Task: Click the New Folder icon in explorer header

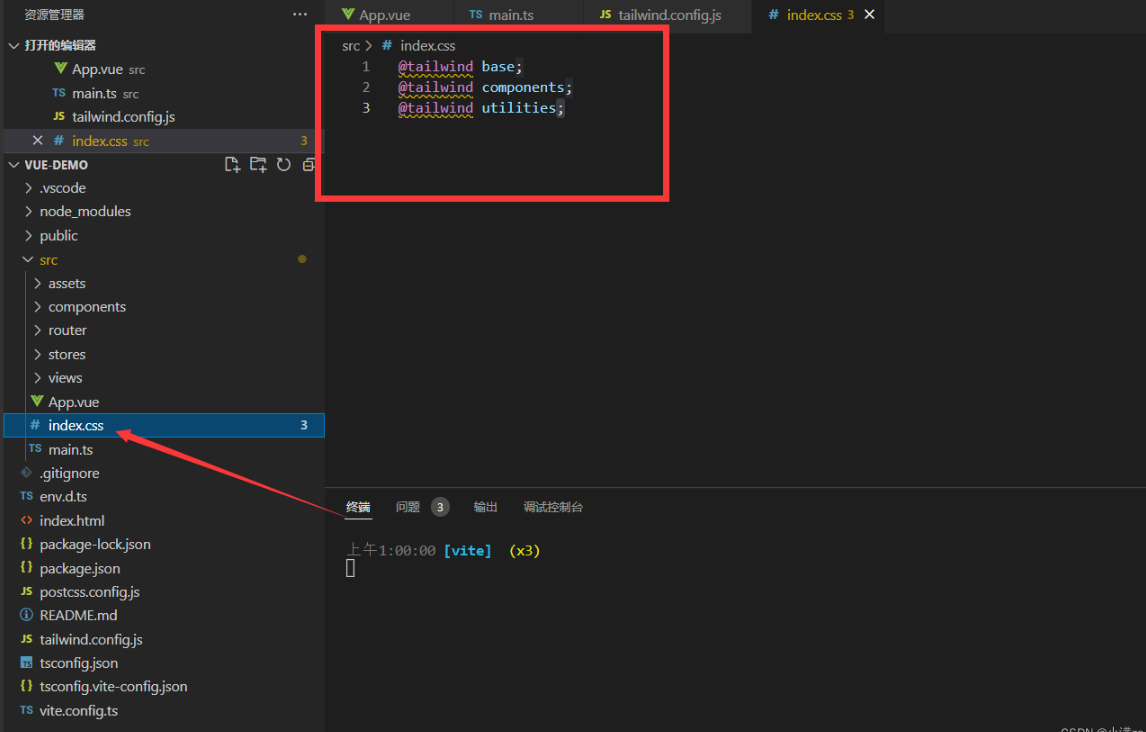Action: 258,165
